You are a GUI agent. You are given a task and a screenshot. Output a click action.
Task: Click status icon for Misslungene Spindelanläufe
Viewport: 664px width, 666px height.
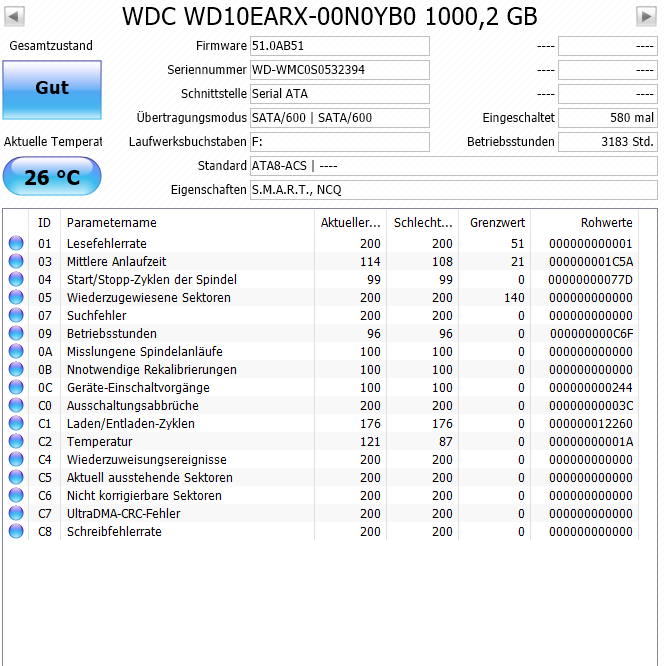click(x=16, y=351)
